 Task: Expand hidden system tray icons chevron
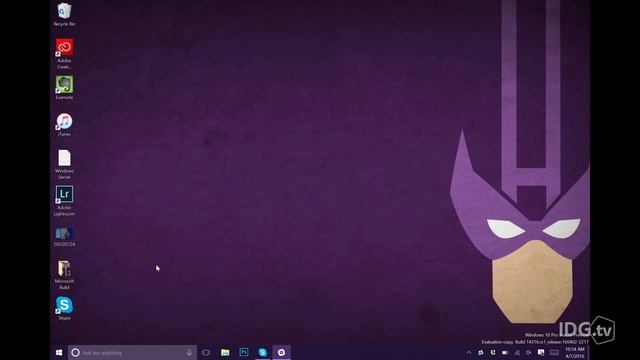click(x=469, y=353)
